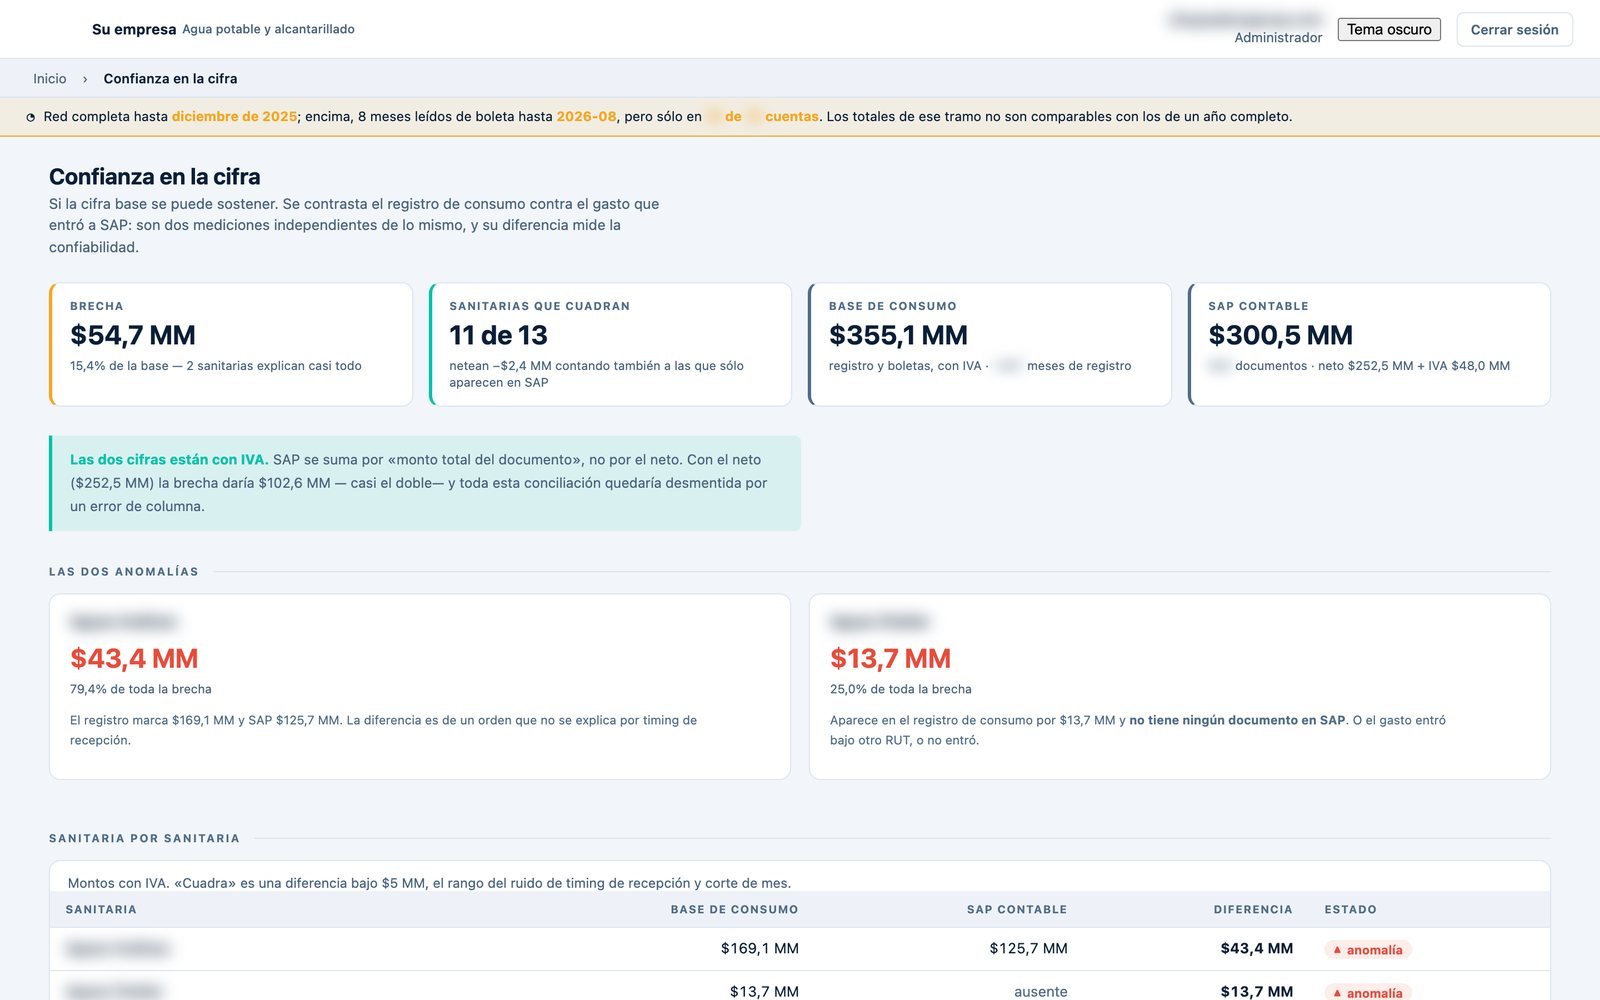Click the 'ausente' cell in the table
Image resolution: width=1600 pixels, height=1000 pixels.
(x=1041, y=992)
